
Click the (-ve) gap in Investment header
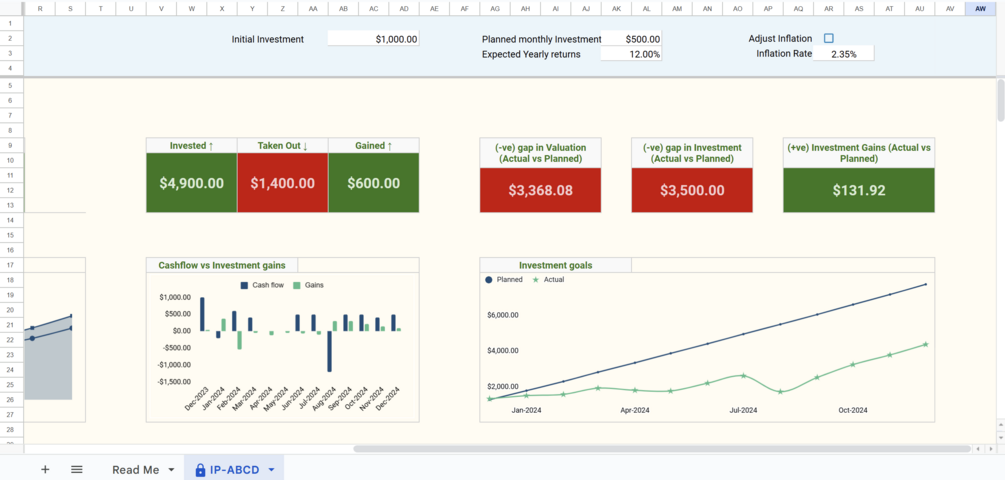[692, 153]
